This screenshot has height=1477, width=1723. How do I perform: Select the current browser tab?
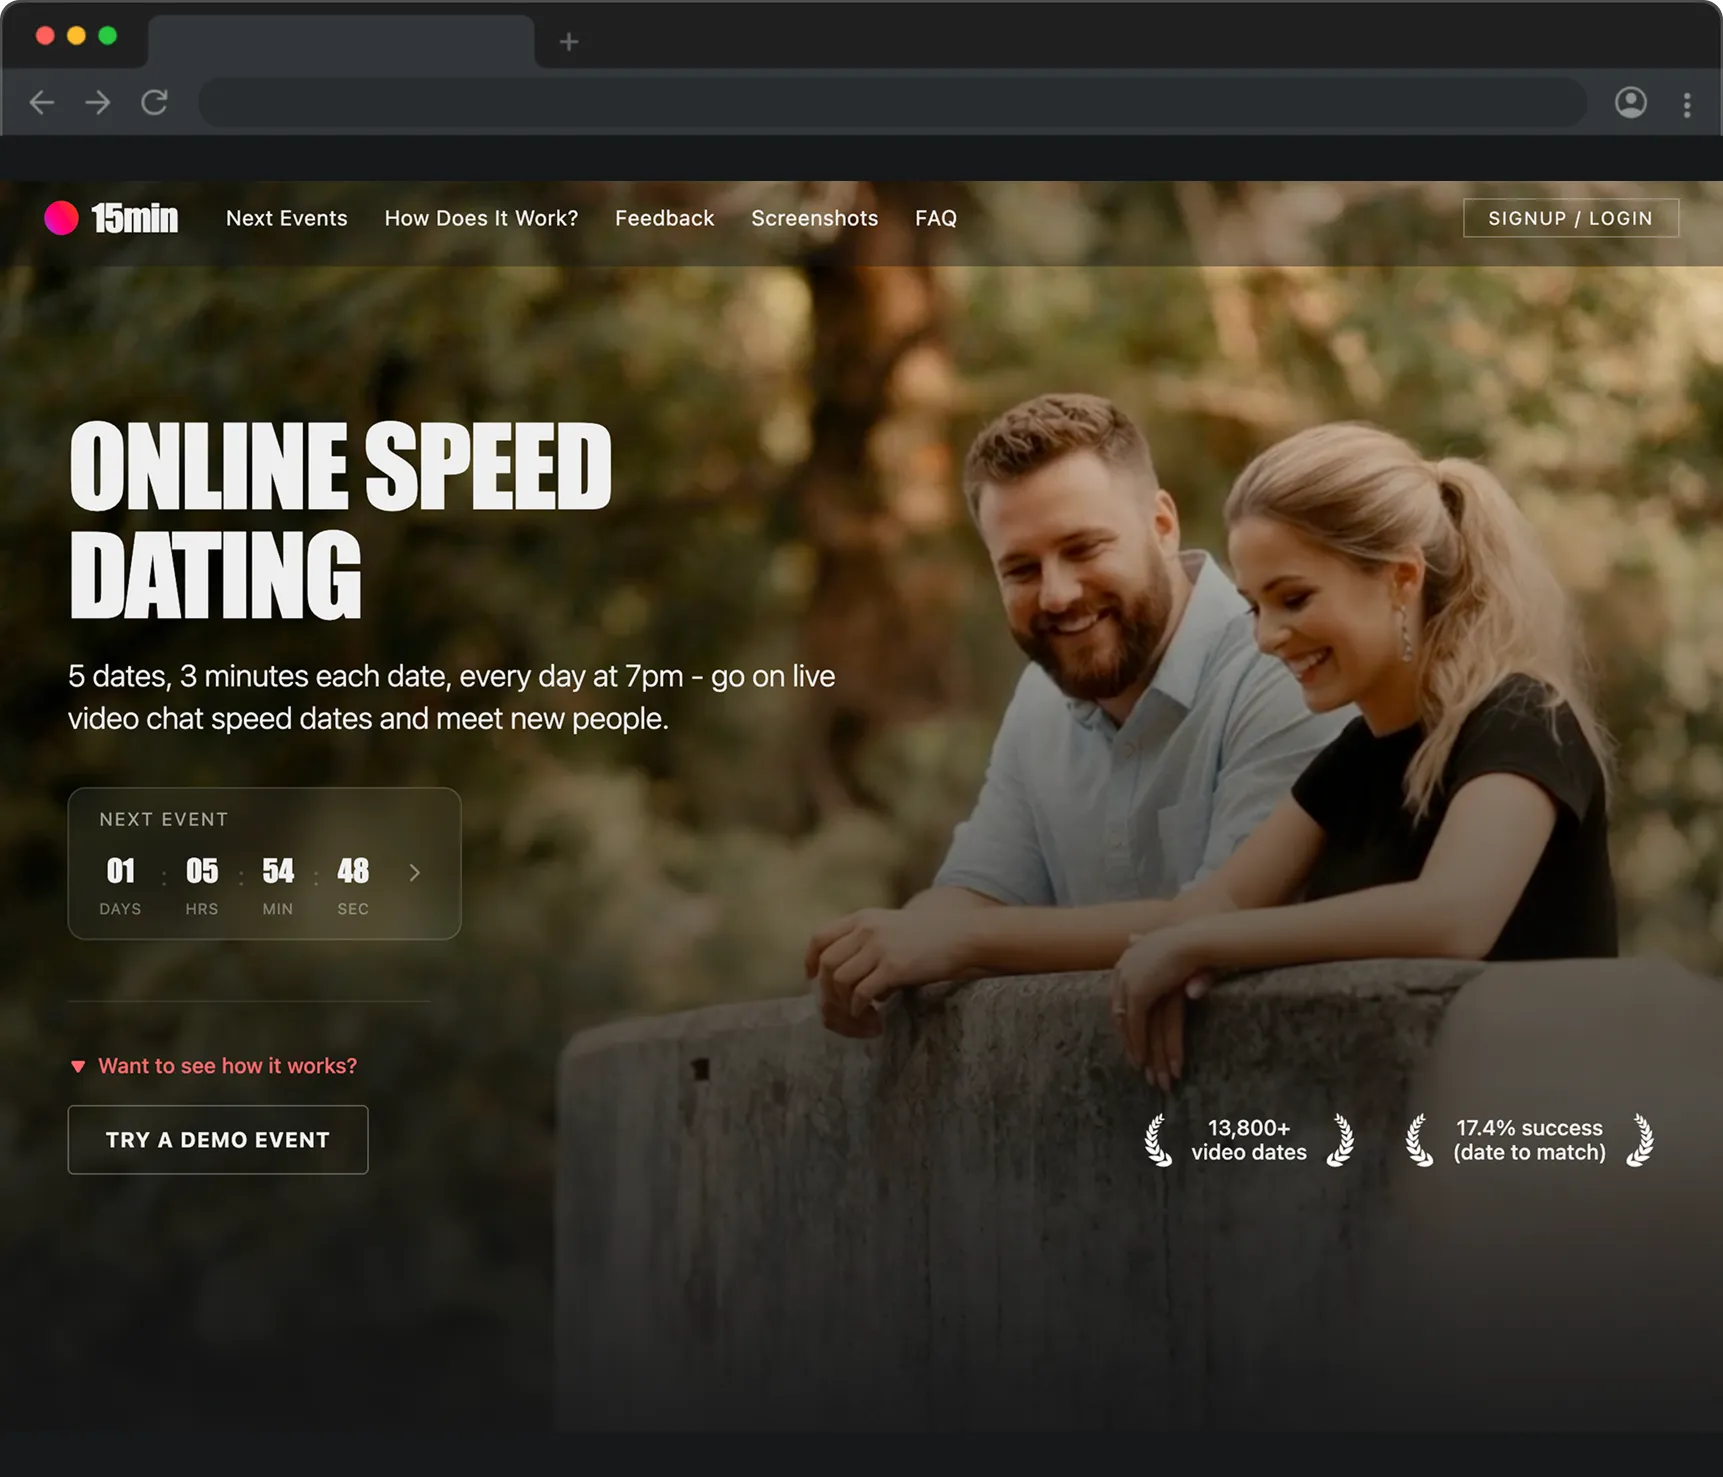pos(340,42)
